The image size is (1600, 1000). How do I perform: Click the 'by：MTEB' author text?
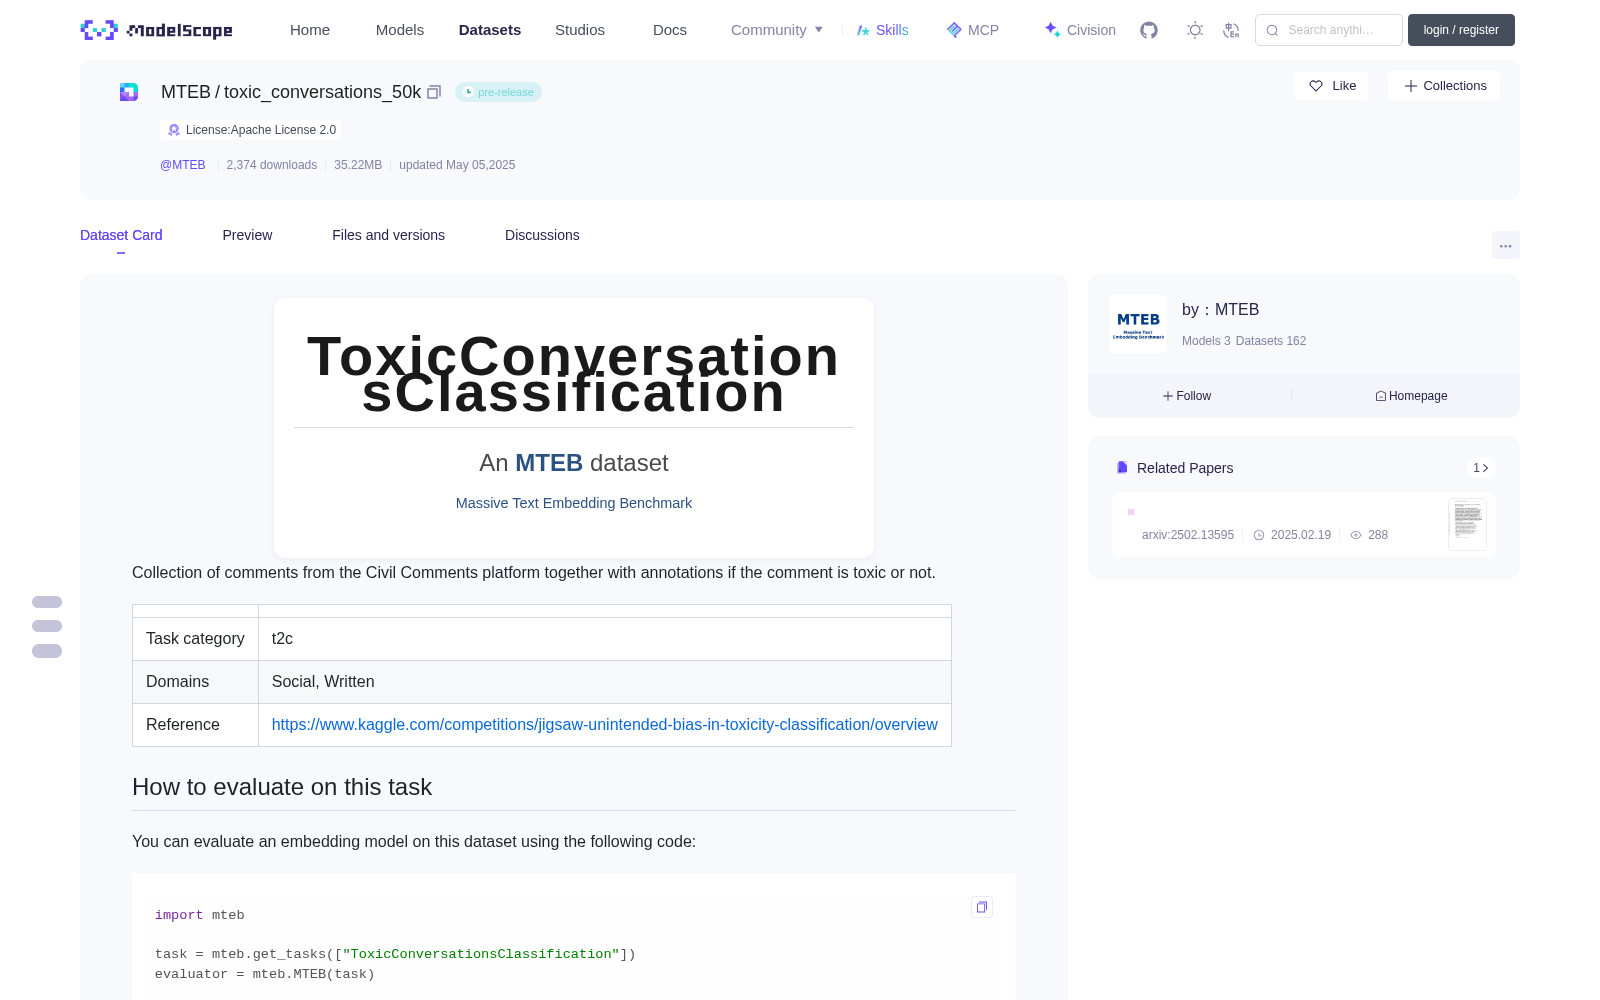(1220, 310)
